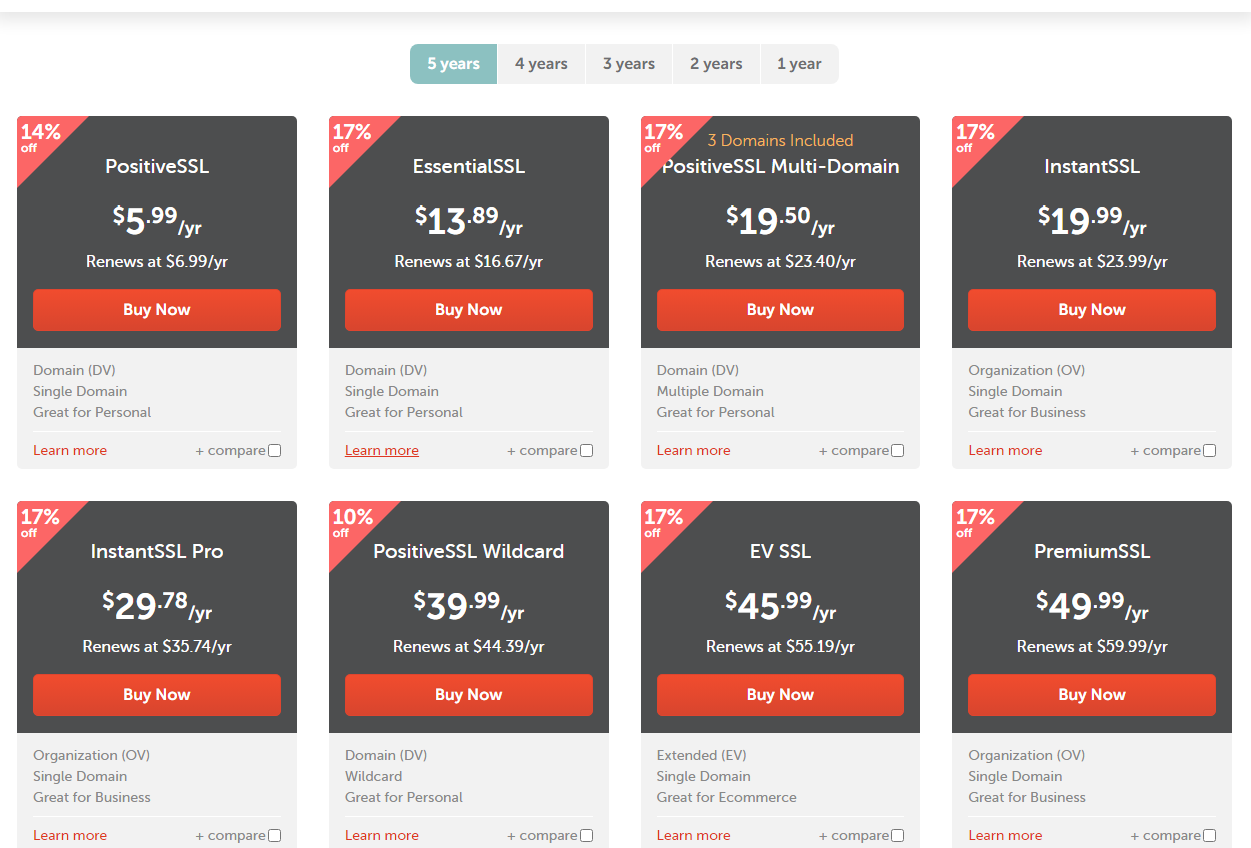Screen dimensions: 1251x848
Task: Click the 17% off ribbon on EV SSL
Action: click(664, 522)
